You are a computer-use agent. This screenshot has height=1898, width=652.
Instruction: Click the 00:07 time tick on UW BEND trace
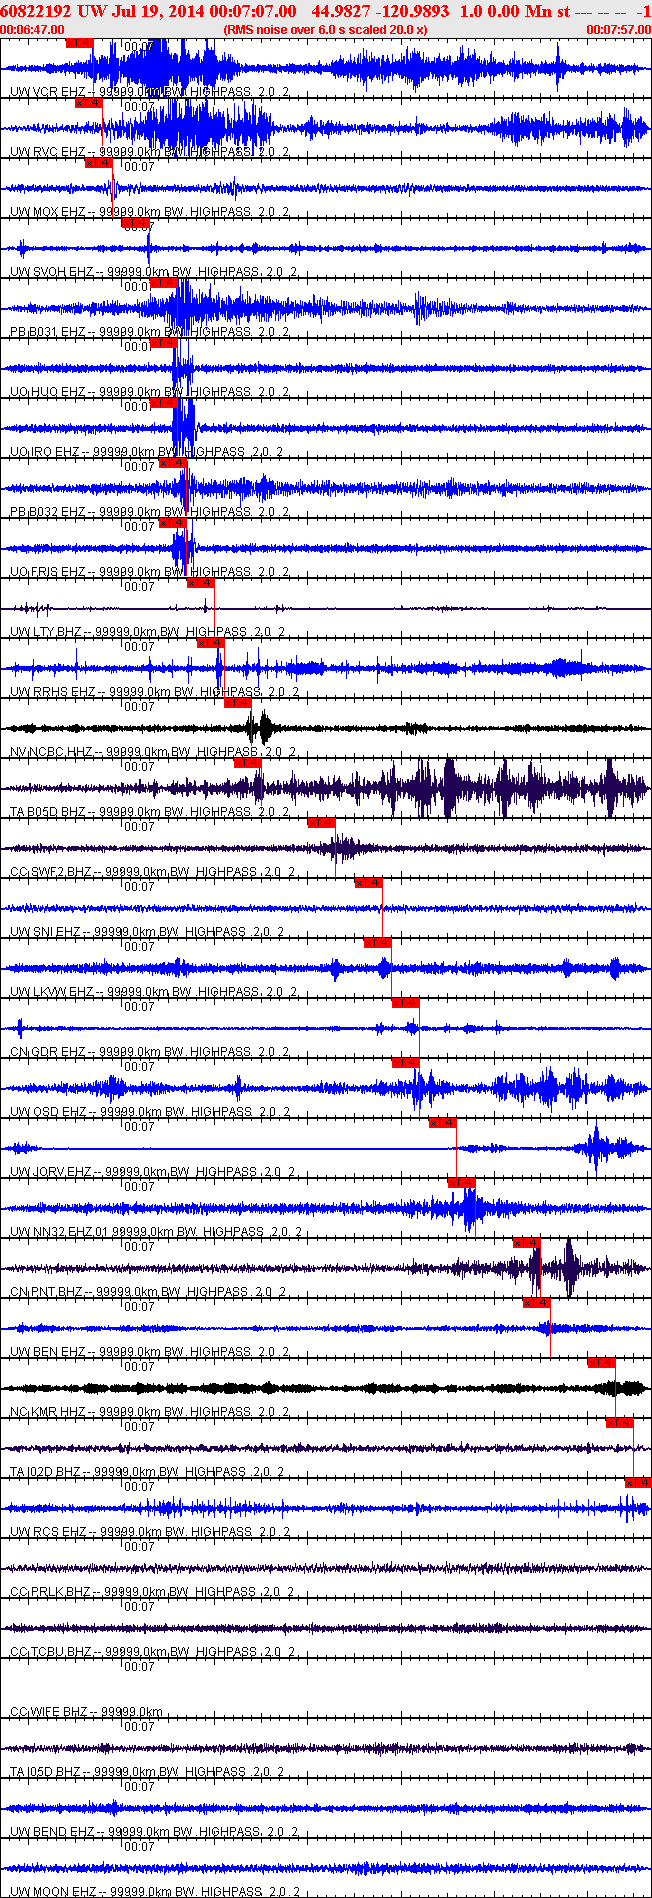[x=139, y=1787]
